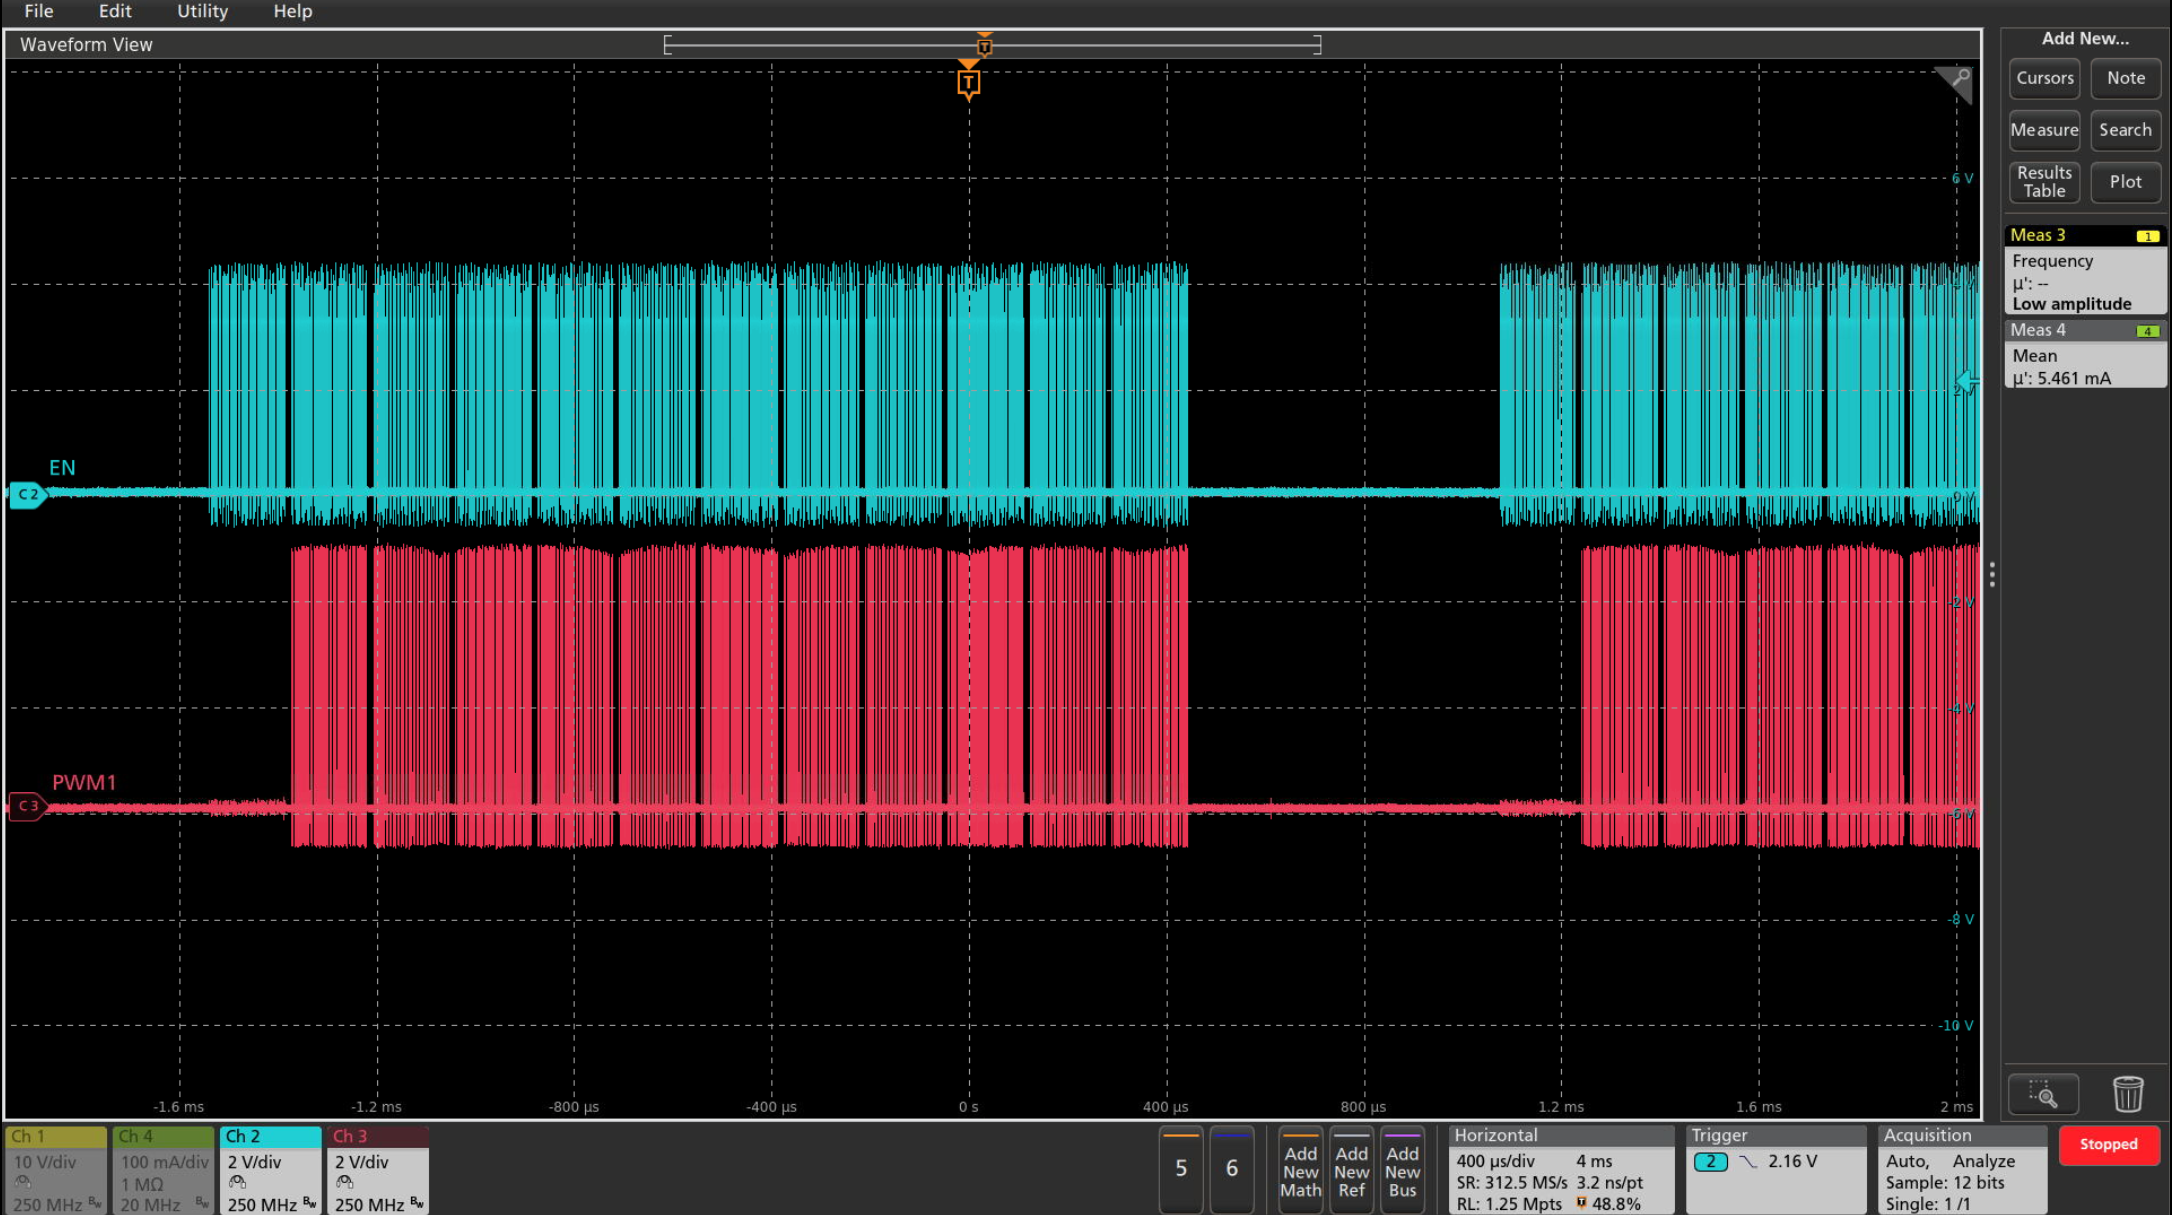
Task: Click the waveform view corner wrench icon
Action: 1955,81
